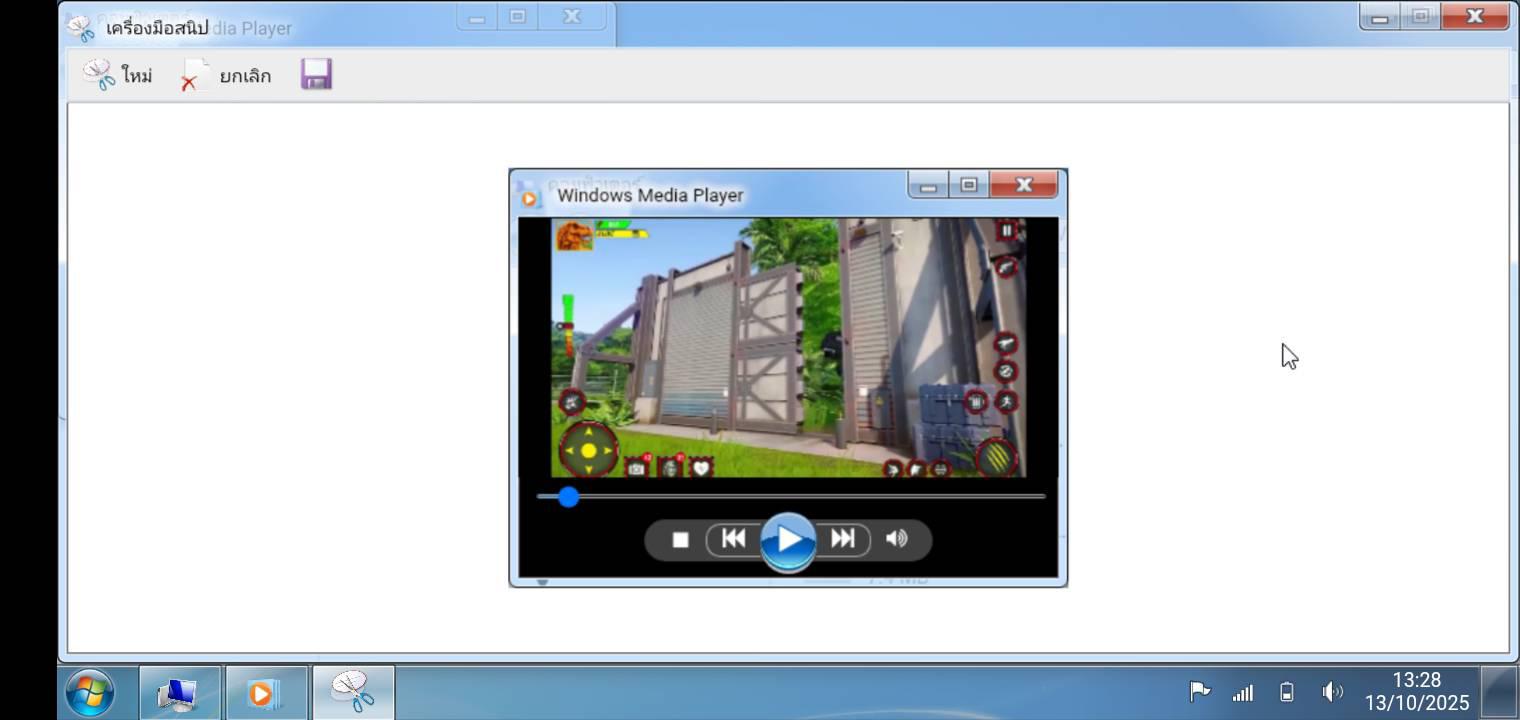Click the yellow directional joystick in the game
The width and height of the screenshot is (1520, 720).
[589, 451]
